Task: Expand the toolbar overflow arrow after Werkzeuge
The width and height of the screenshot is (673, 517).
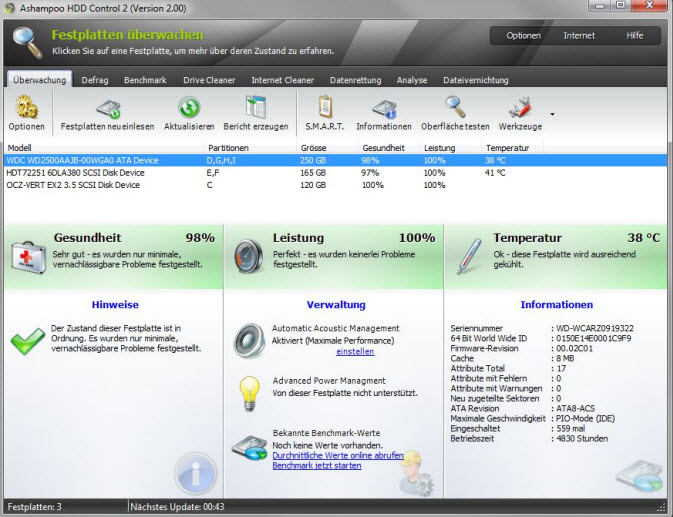Action: tap(552, 114)
